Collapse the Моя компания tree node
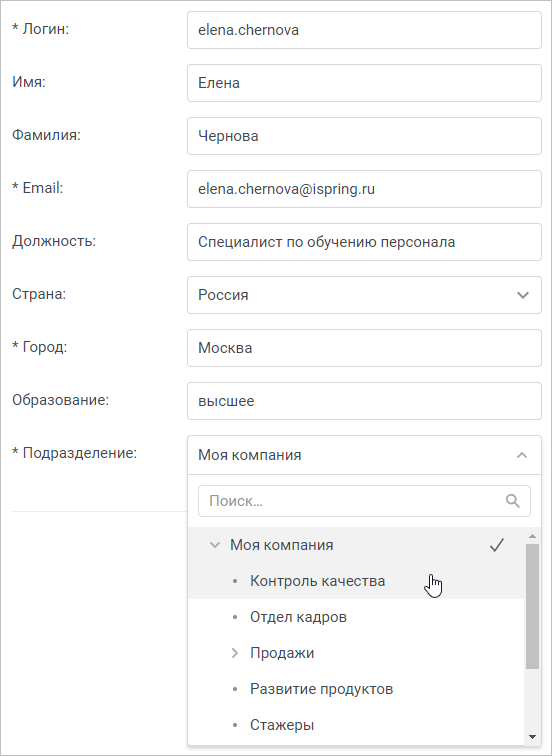The width and height of the screenshot is (552, 756). click(215, 545)
